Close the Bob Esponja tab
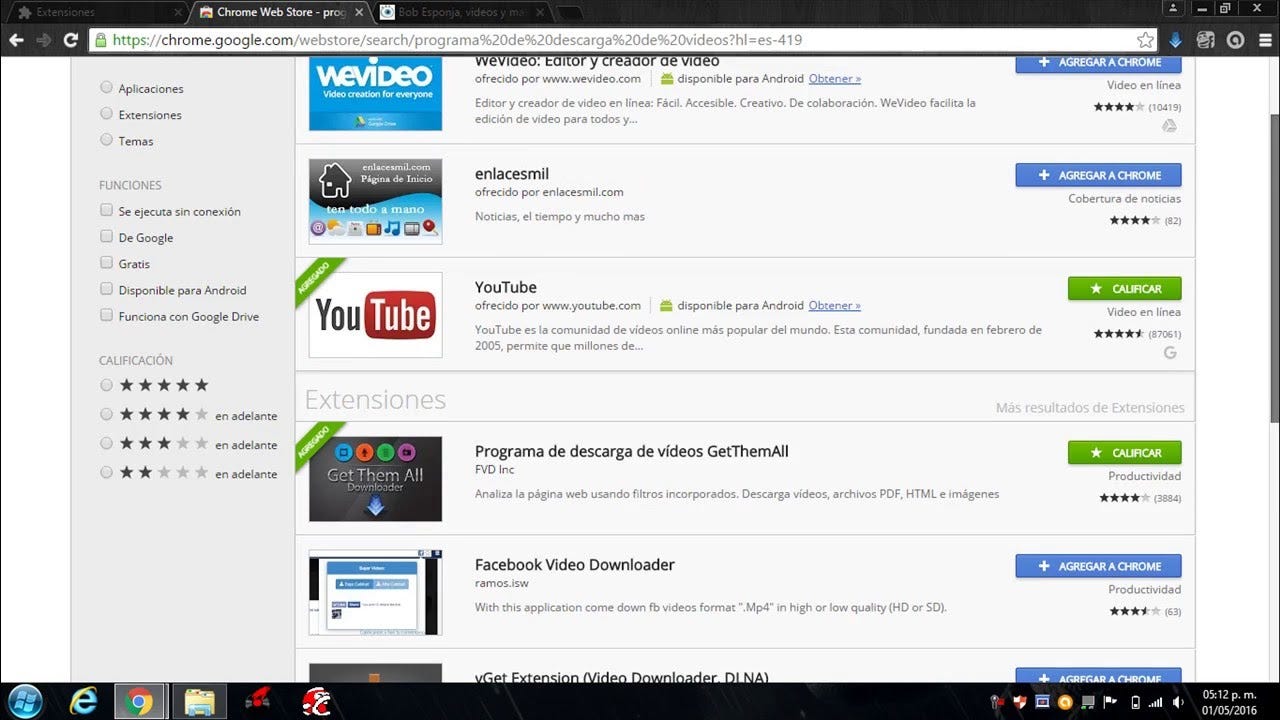The image size is (1280, 720). [x=540, y=12]
